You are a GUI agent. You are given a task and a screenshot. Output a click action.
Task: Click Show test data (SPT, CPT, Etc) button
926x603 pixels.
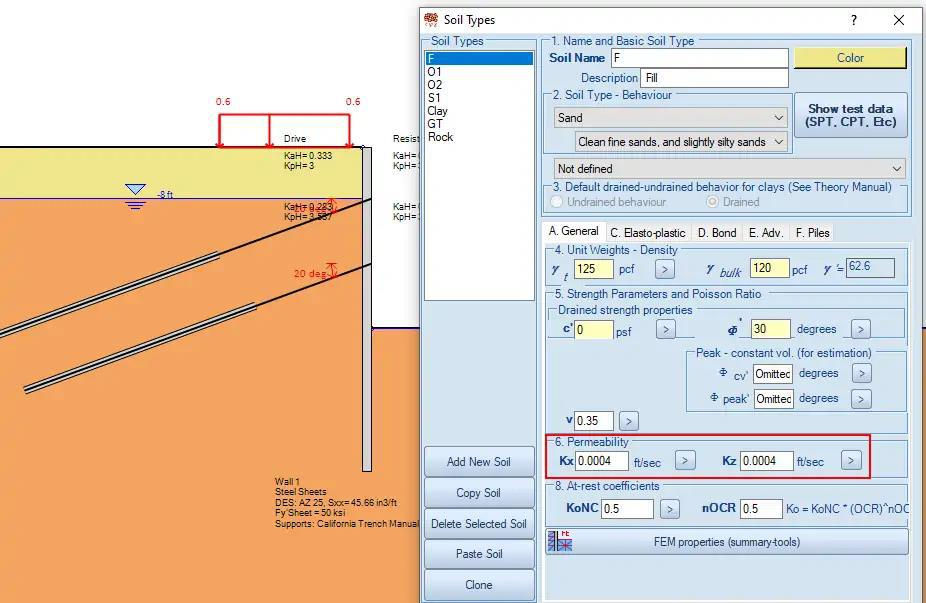850,115
